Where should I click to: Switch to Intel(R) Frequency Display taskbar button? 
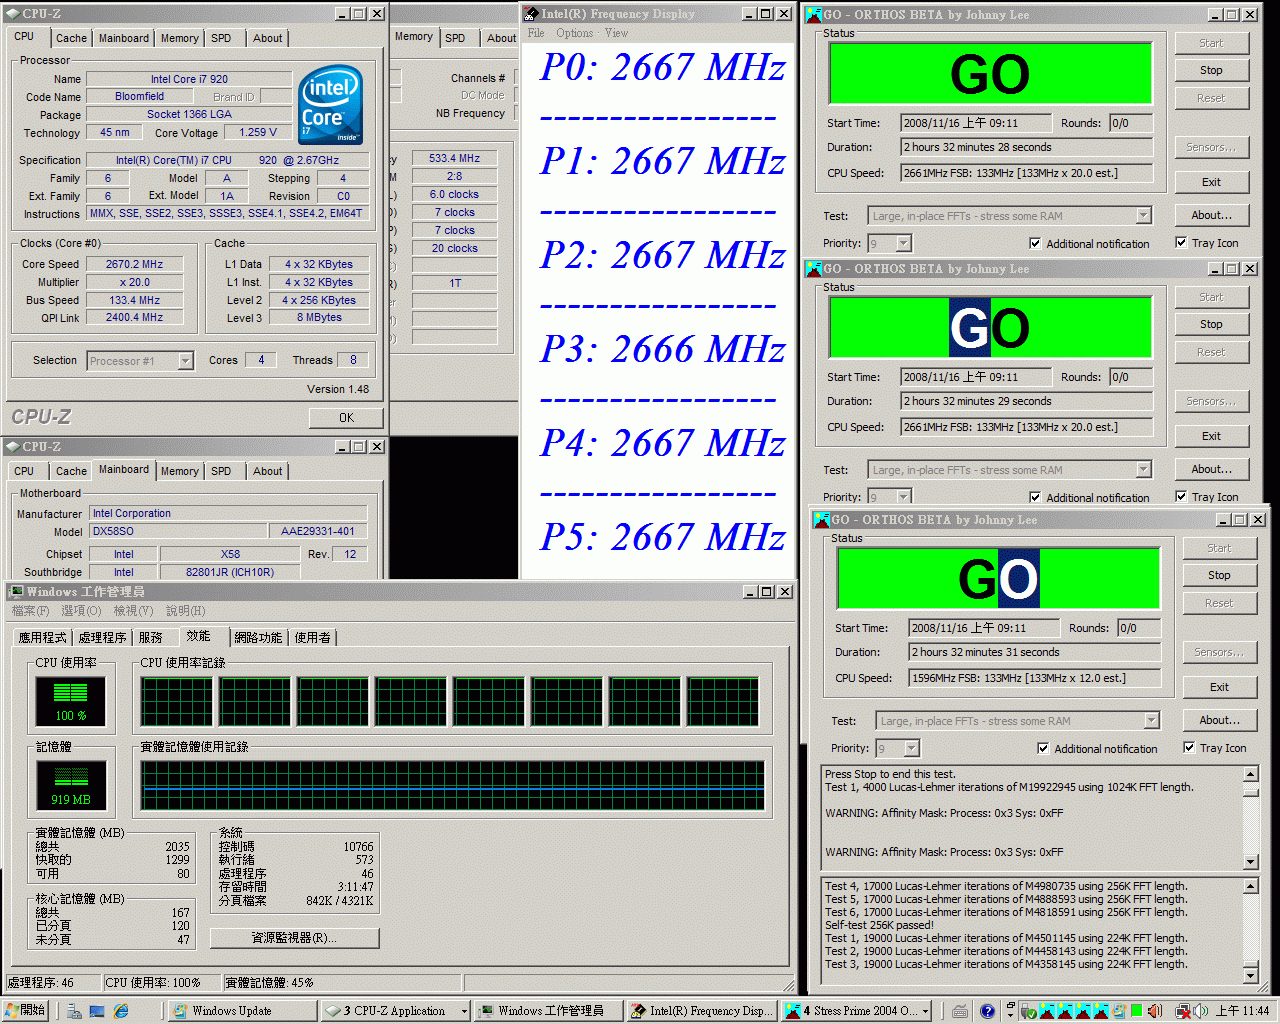point(702,1011)
